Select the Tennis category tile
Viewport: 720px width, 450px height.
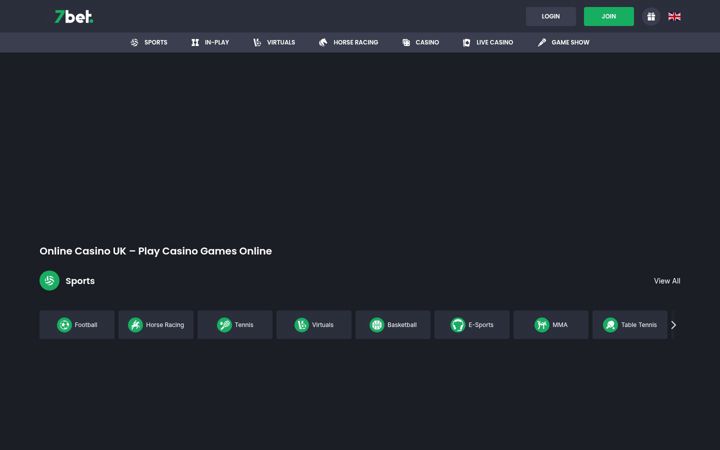tap(235, 325)
